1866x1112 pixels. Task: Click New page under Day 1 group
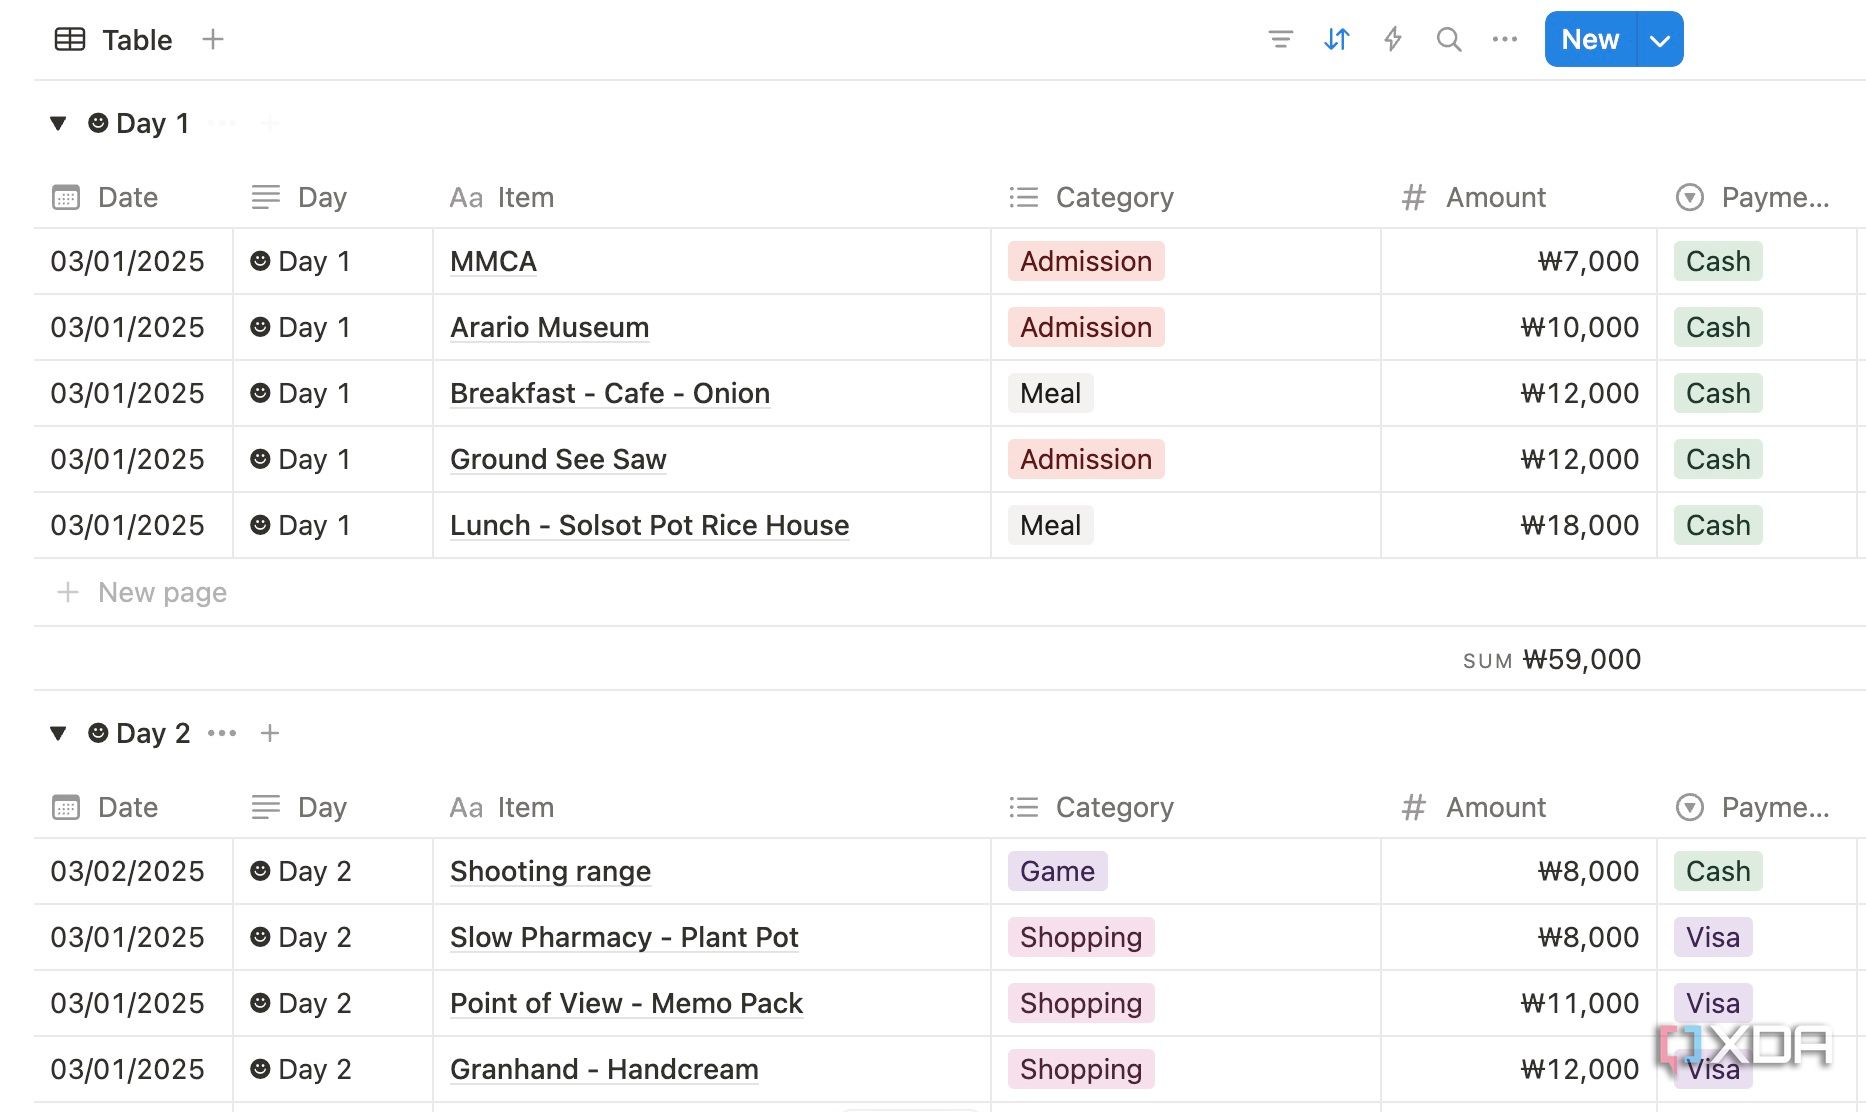click(161, 592)
